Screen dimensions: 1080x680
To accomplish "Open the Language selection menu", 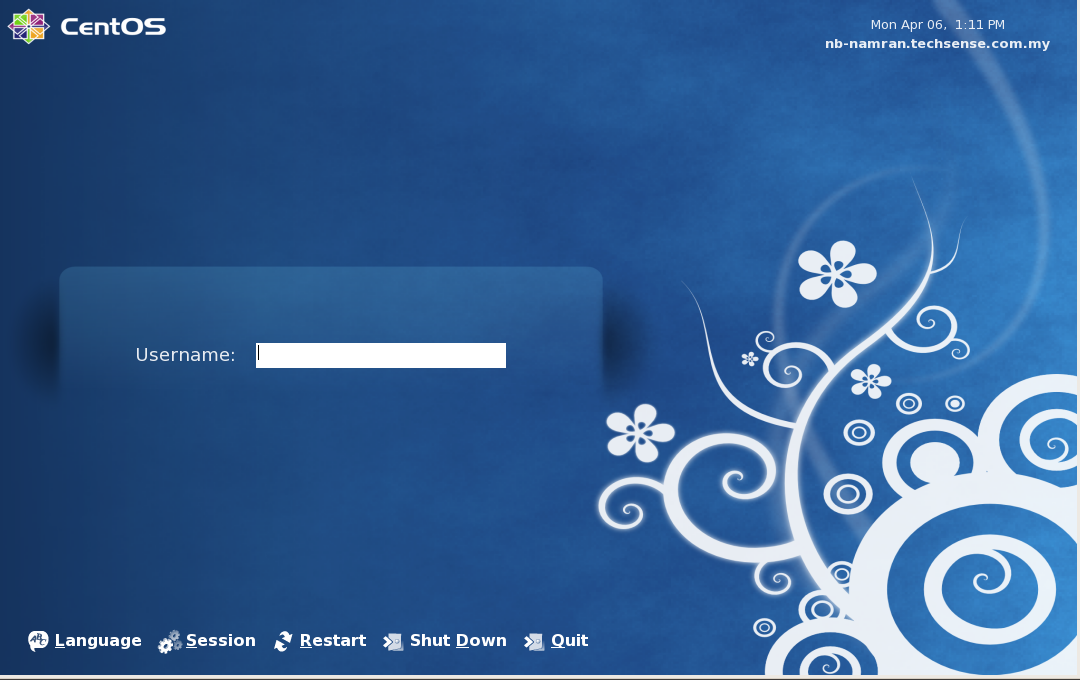I will point(98,641).
